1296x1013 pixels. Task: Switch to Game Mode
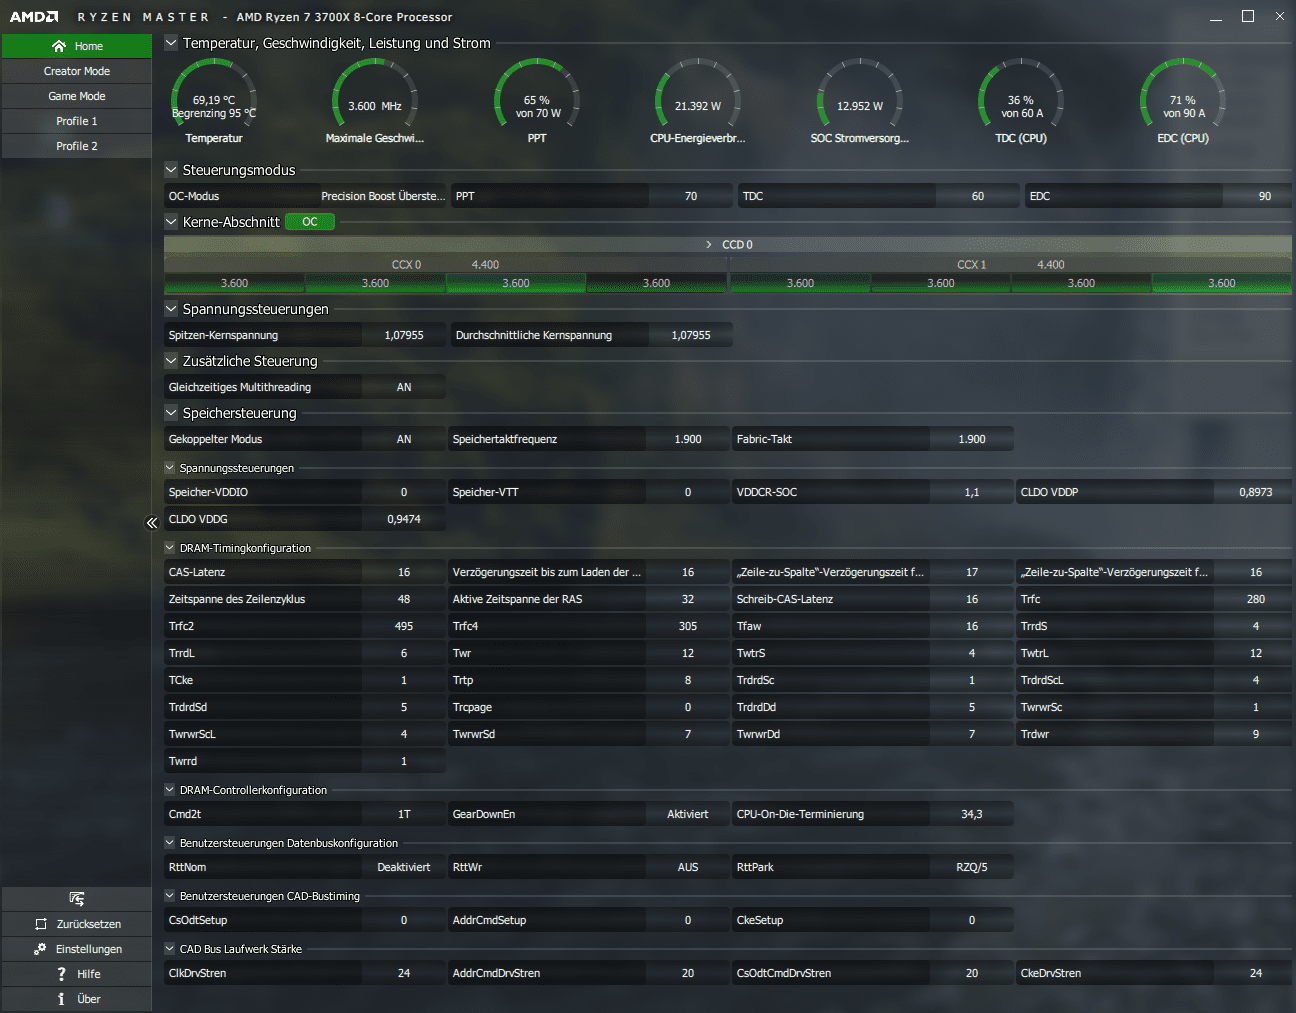[77, 96]
